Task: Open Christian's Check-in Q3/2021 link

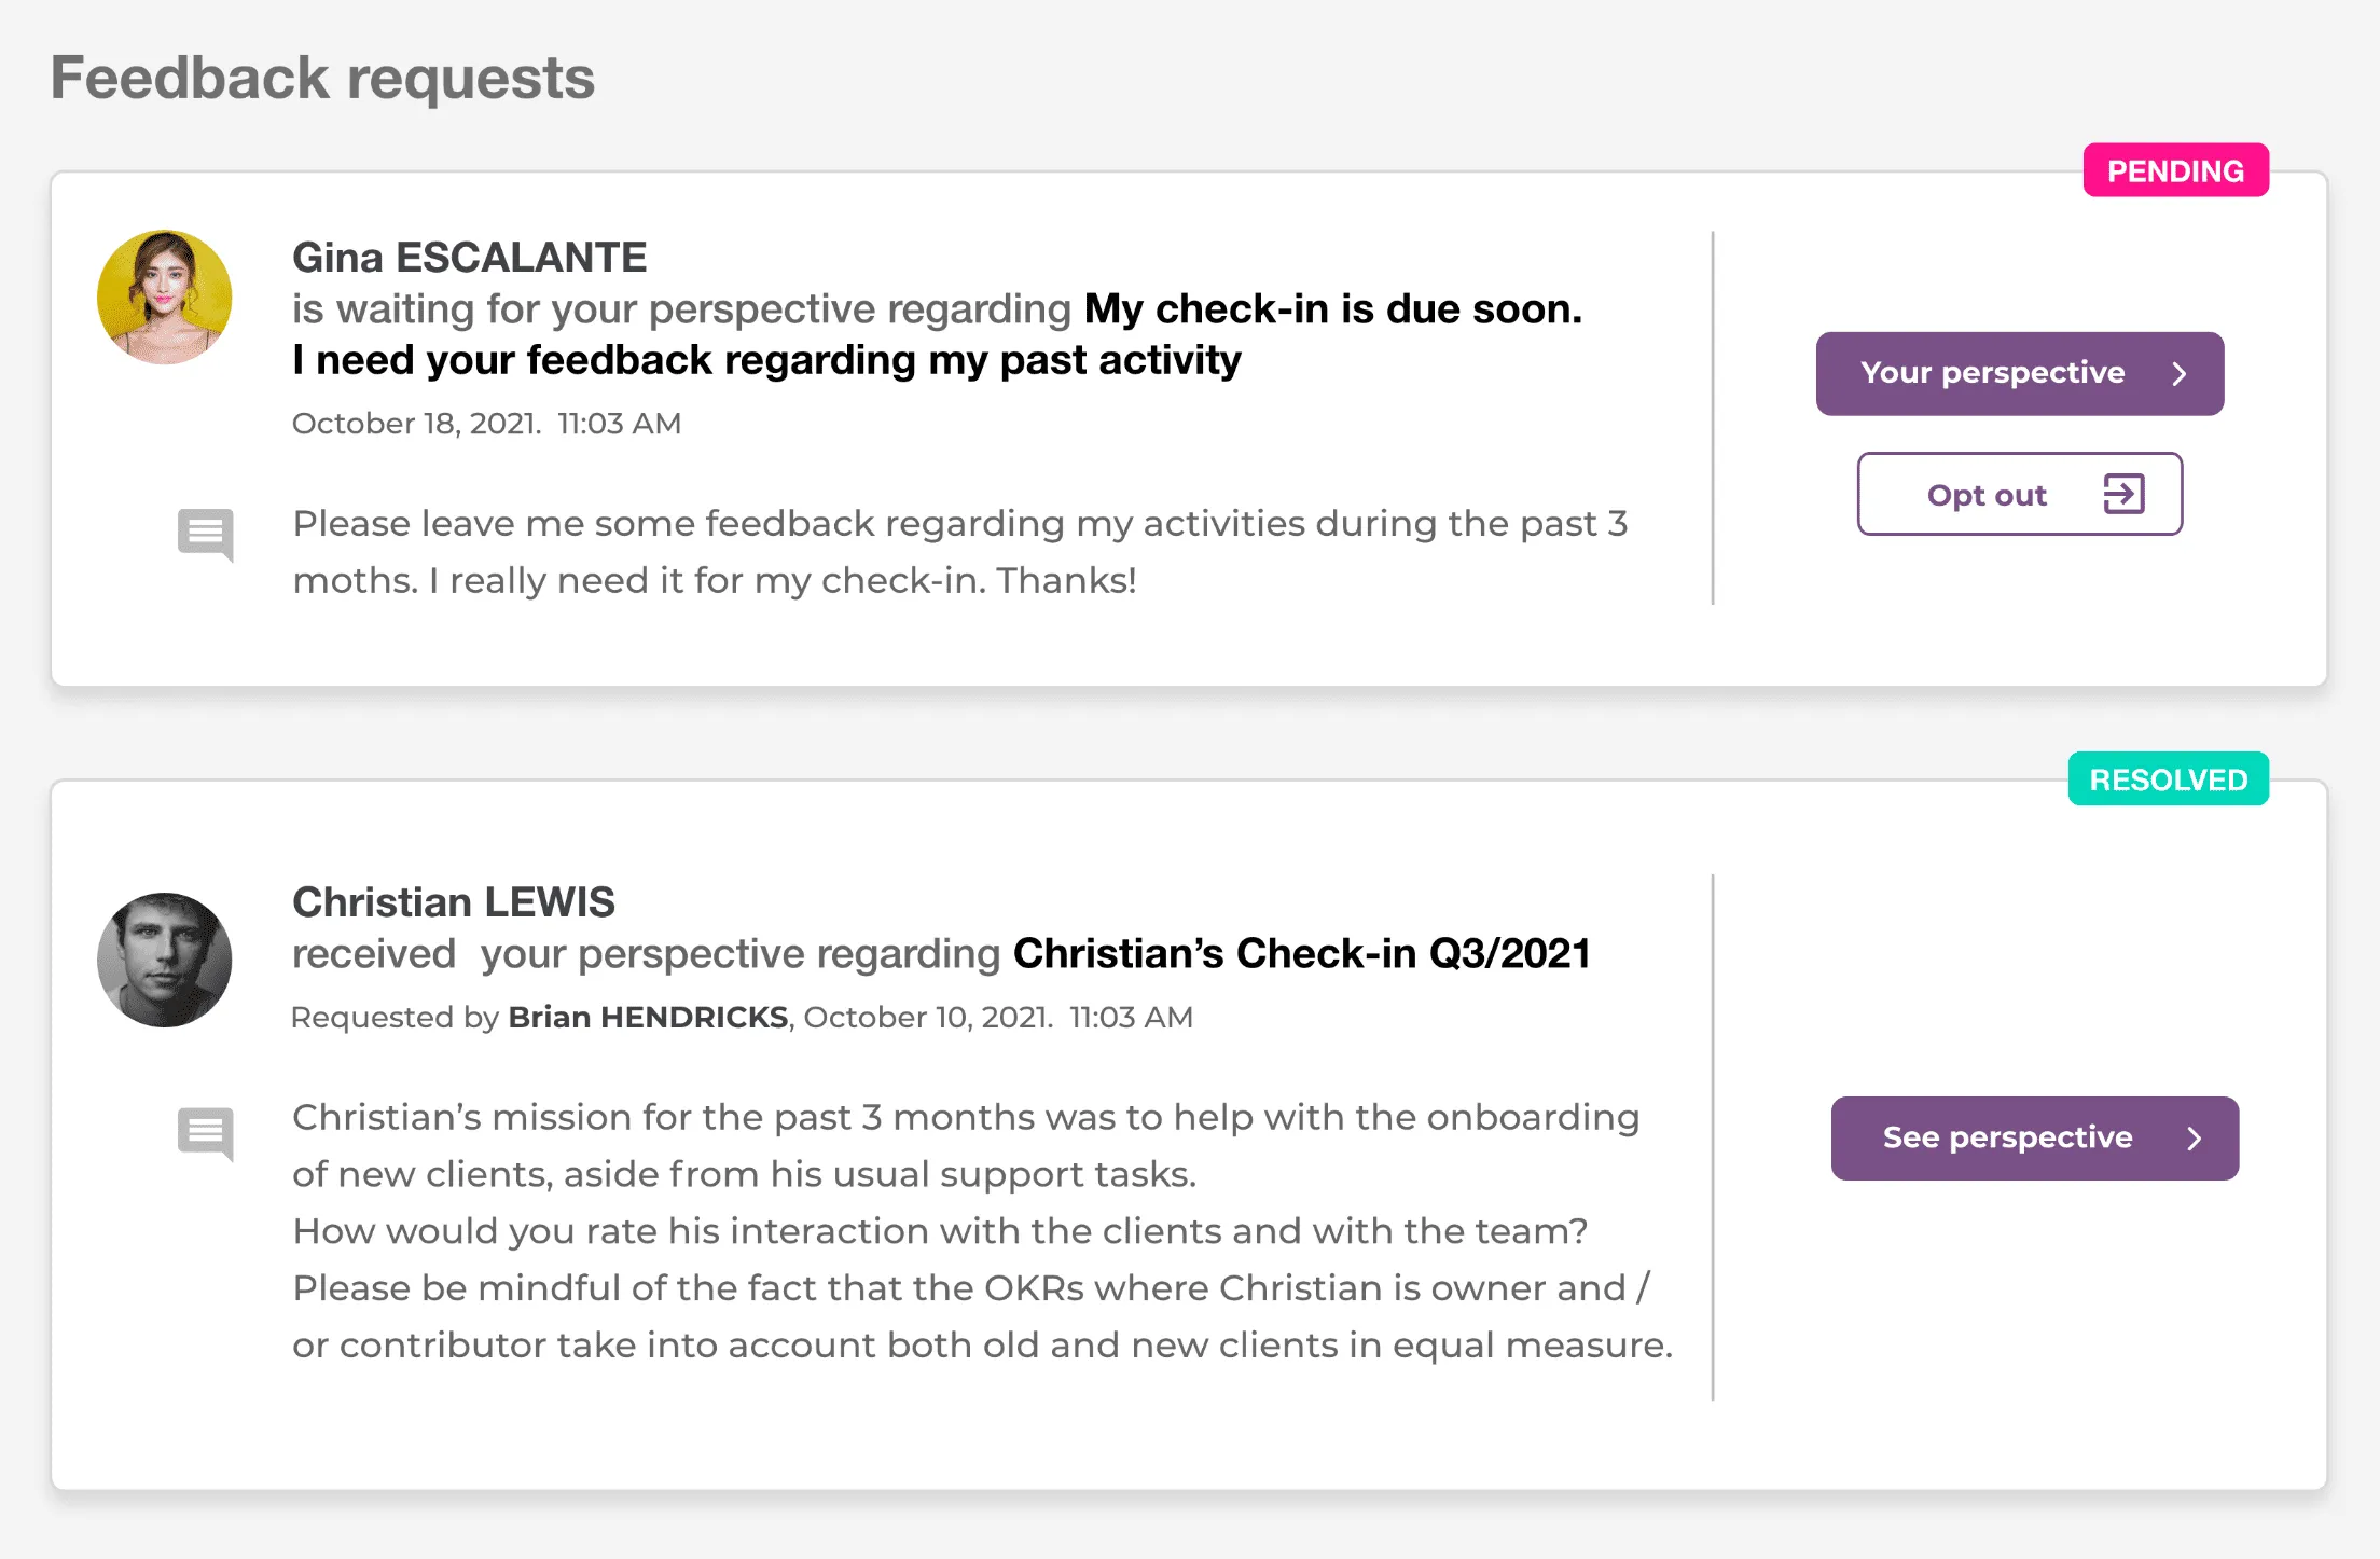Action: [x=1300, y=953]
